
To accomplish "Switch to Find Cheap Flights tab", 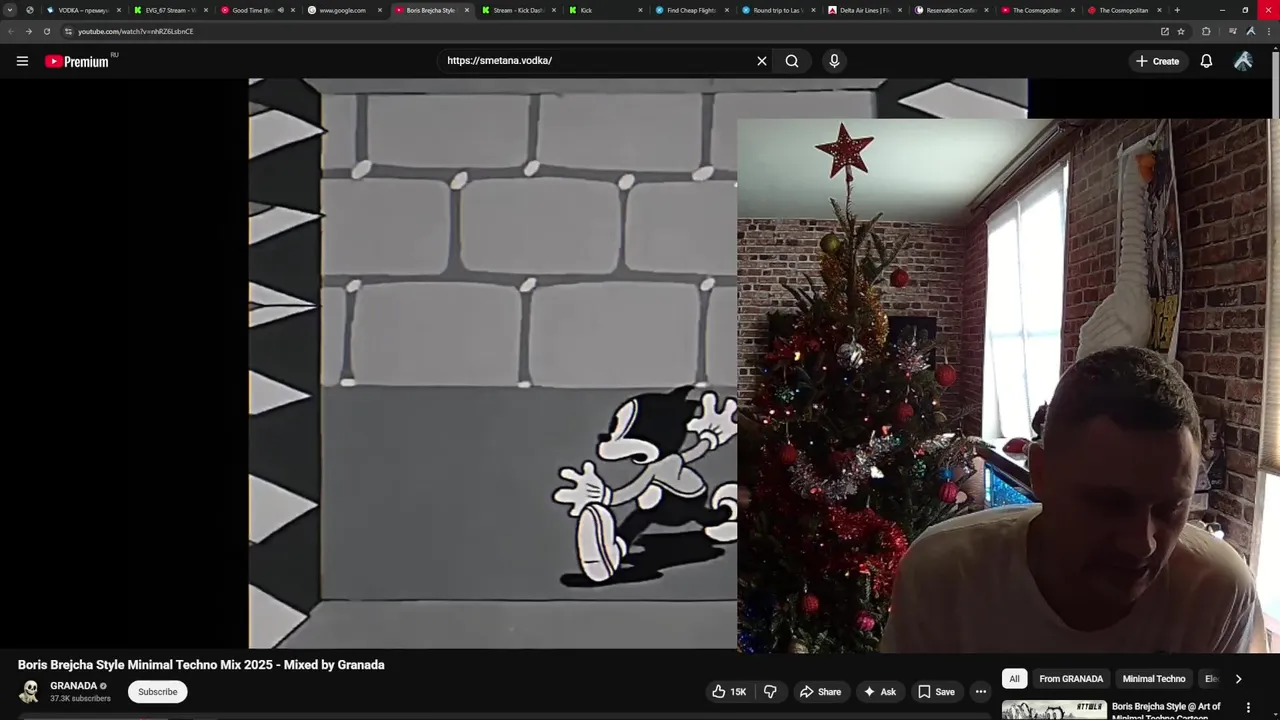I will (691, 10).
